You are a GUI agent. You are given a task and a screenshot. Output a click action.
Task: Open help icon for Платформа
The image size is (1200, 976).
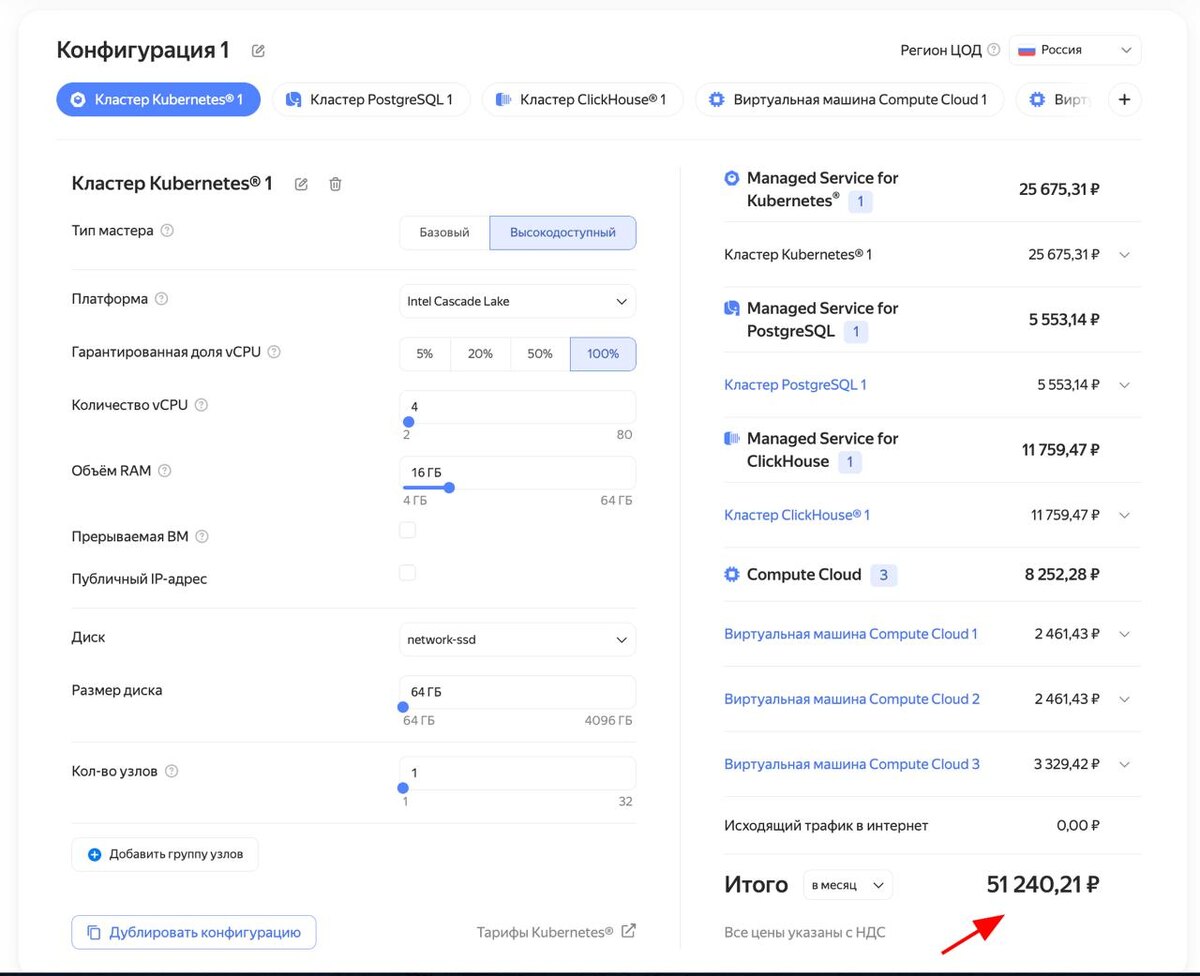coord(161,299)
